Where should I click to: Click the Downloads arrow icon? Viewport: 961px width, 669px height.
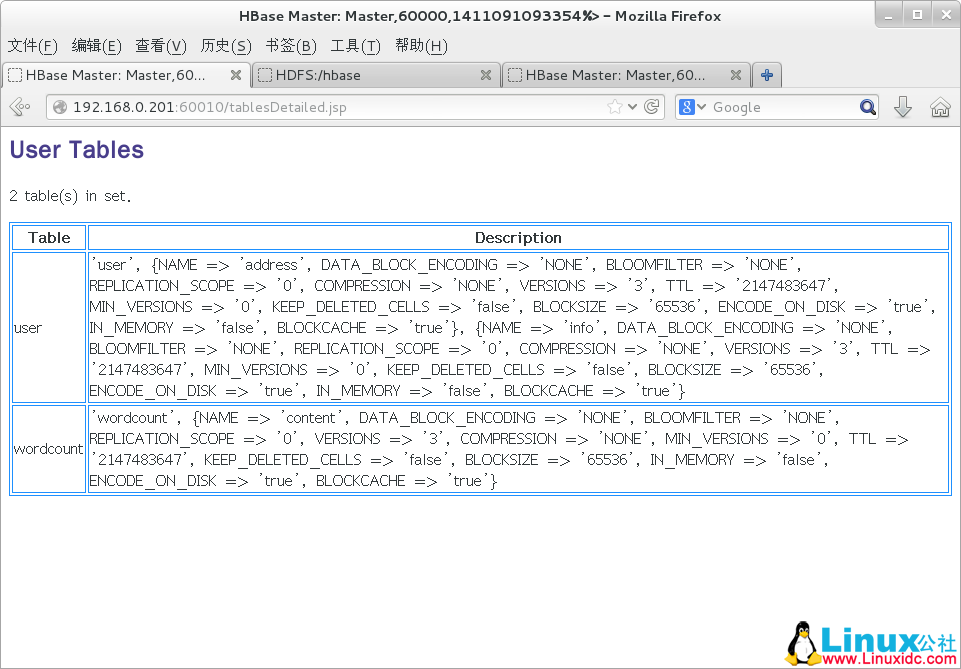(x=903, y=107)
